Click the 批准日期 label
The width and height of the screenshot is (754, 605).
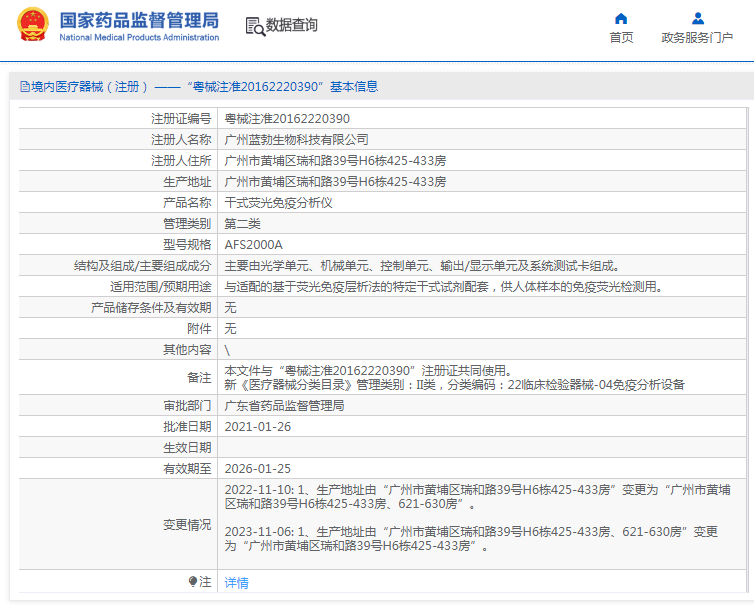coord(187,427)
